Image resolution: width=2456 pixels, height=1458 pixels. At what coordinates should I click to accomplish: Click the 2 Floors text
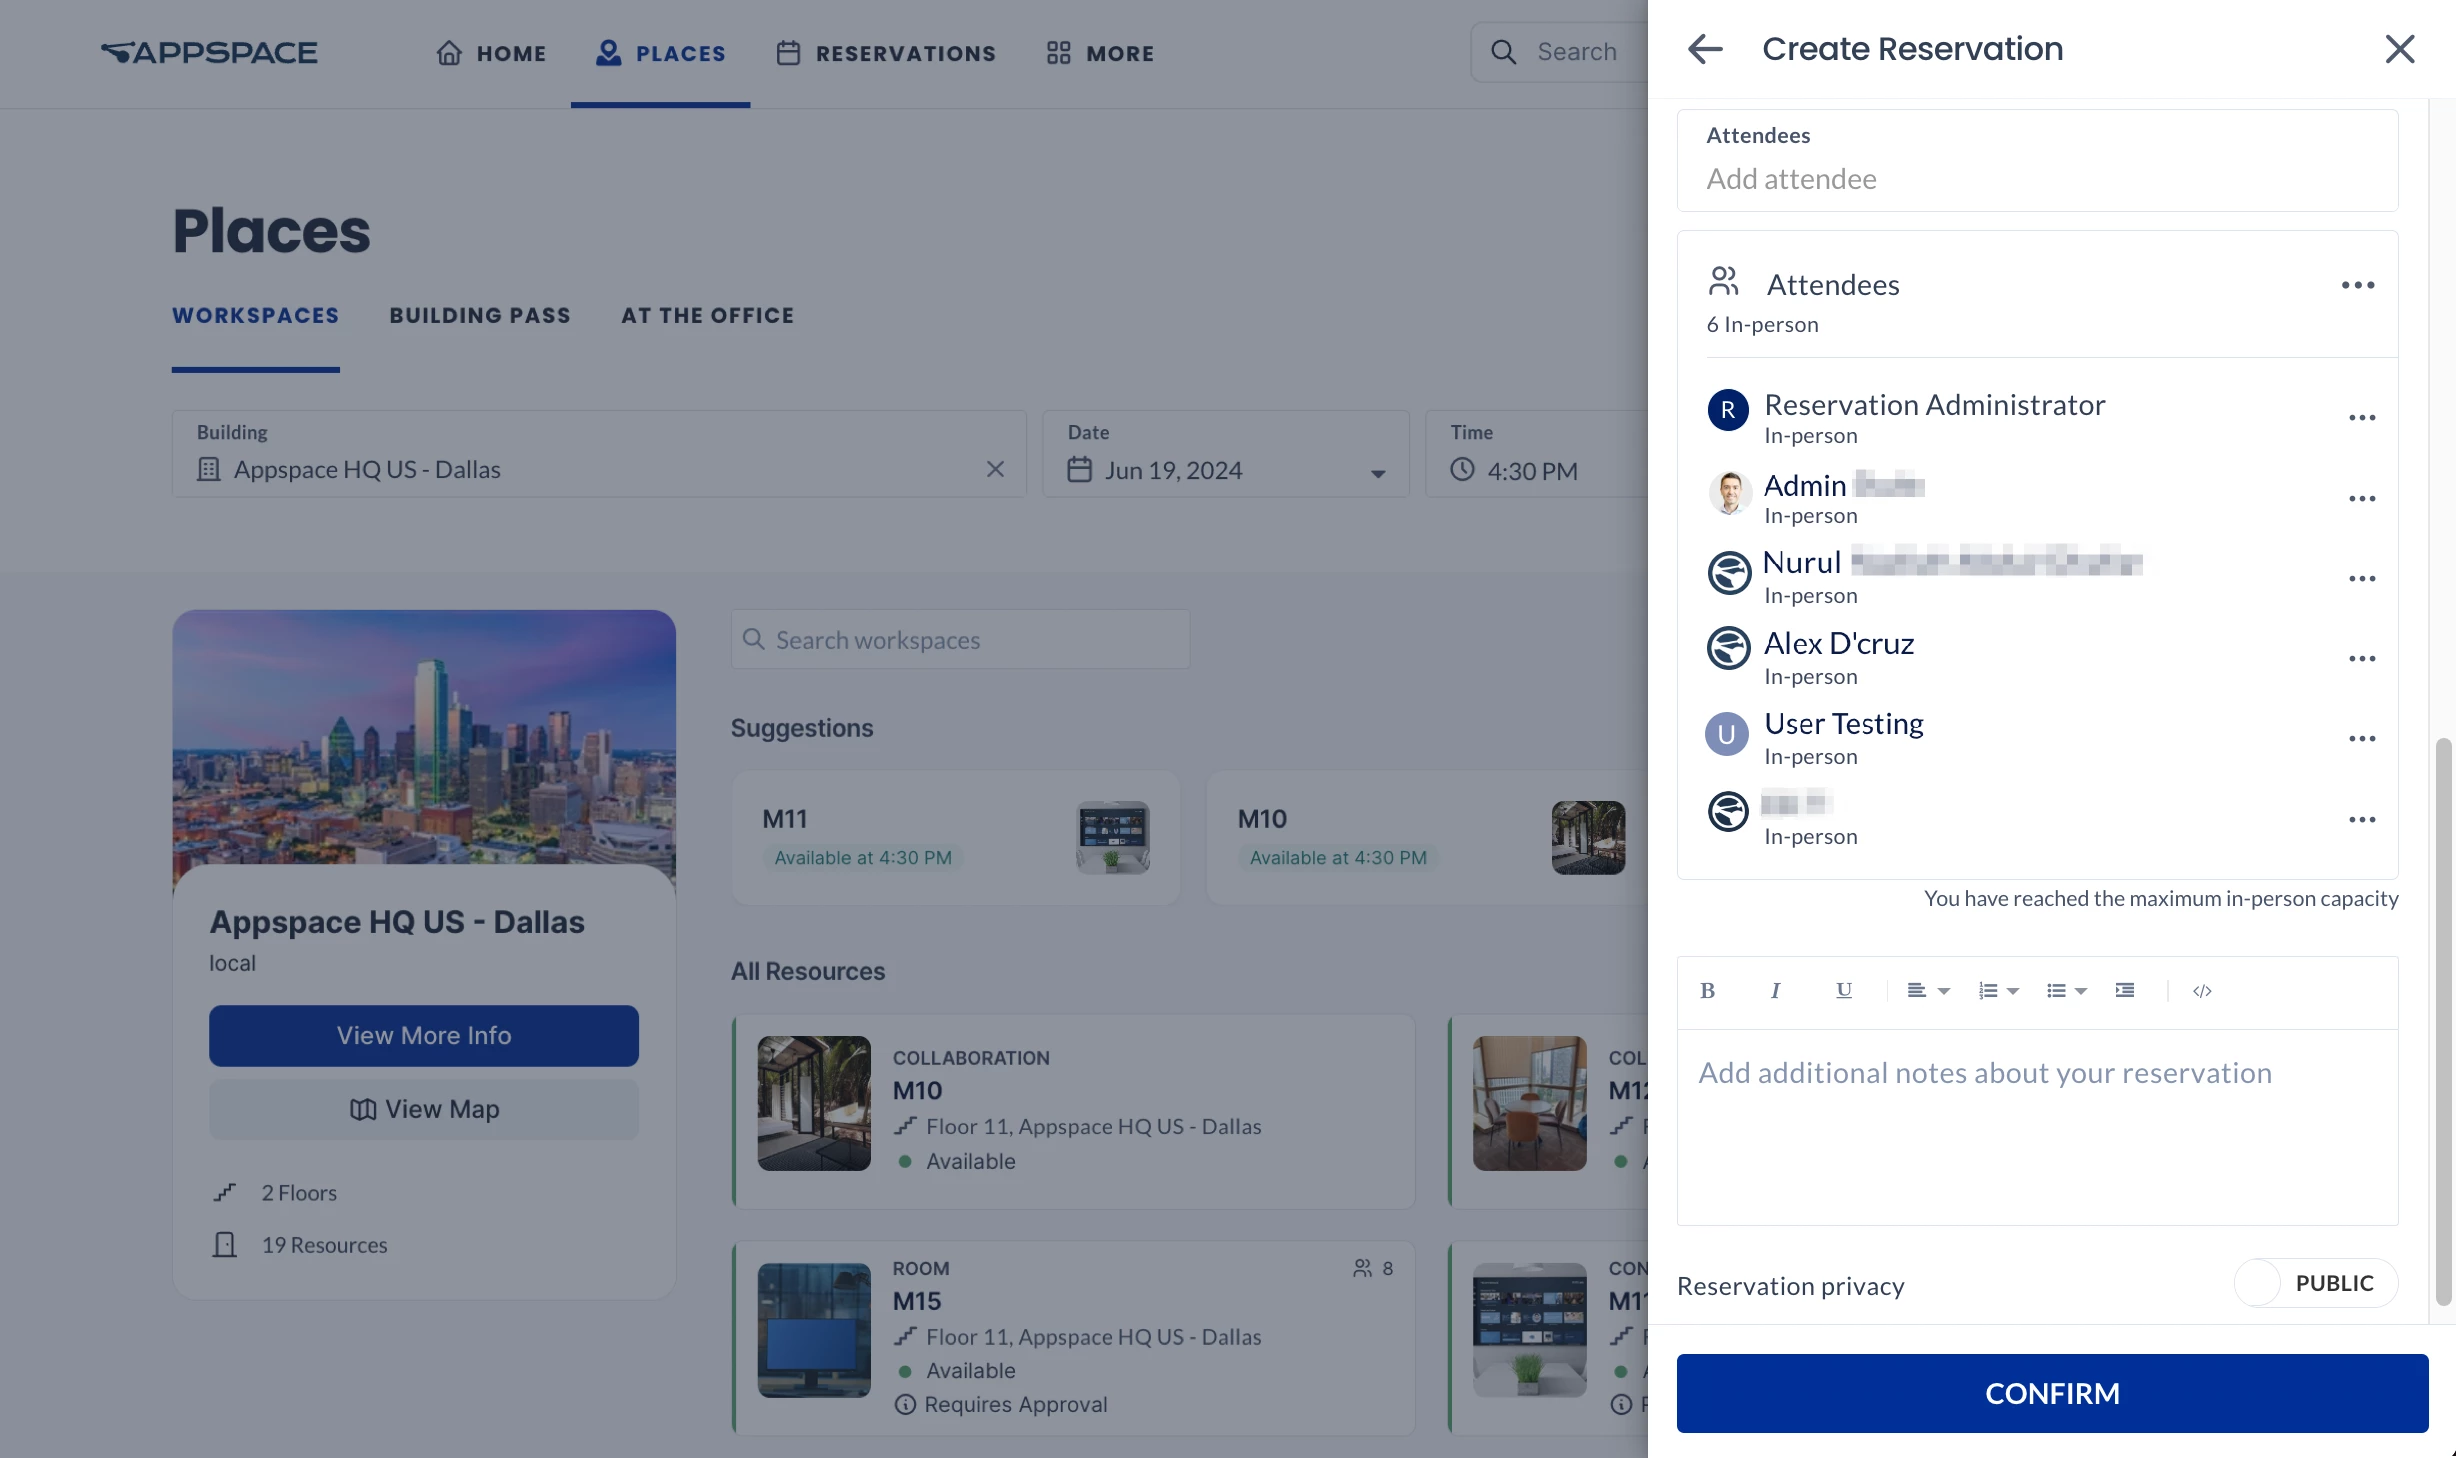[299, 1193]
